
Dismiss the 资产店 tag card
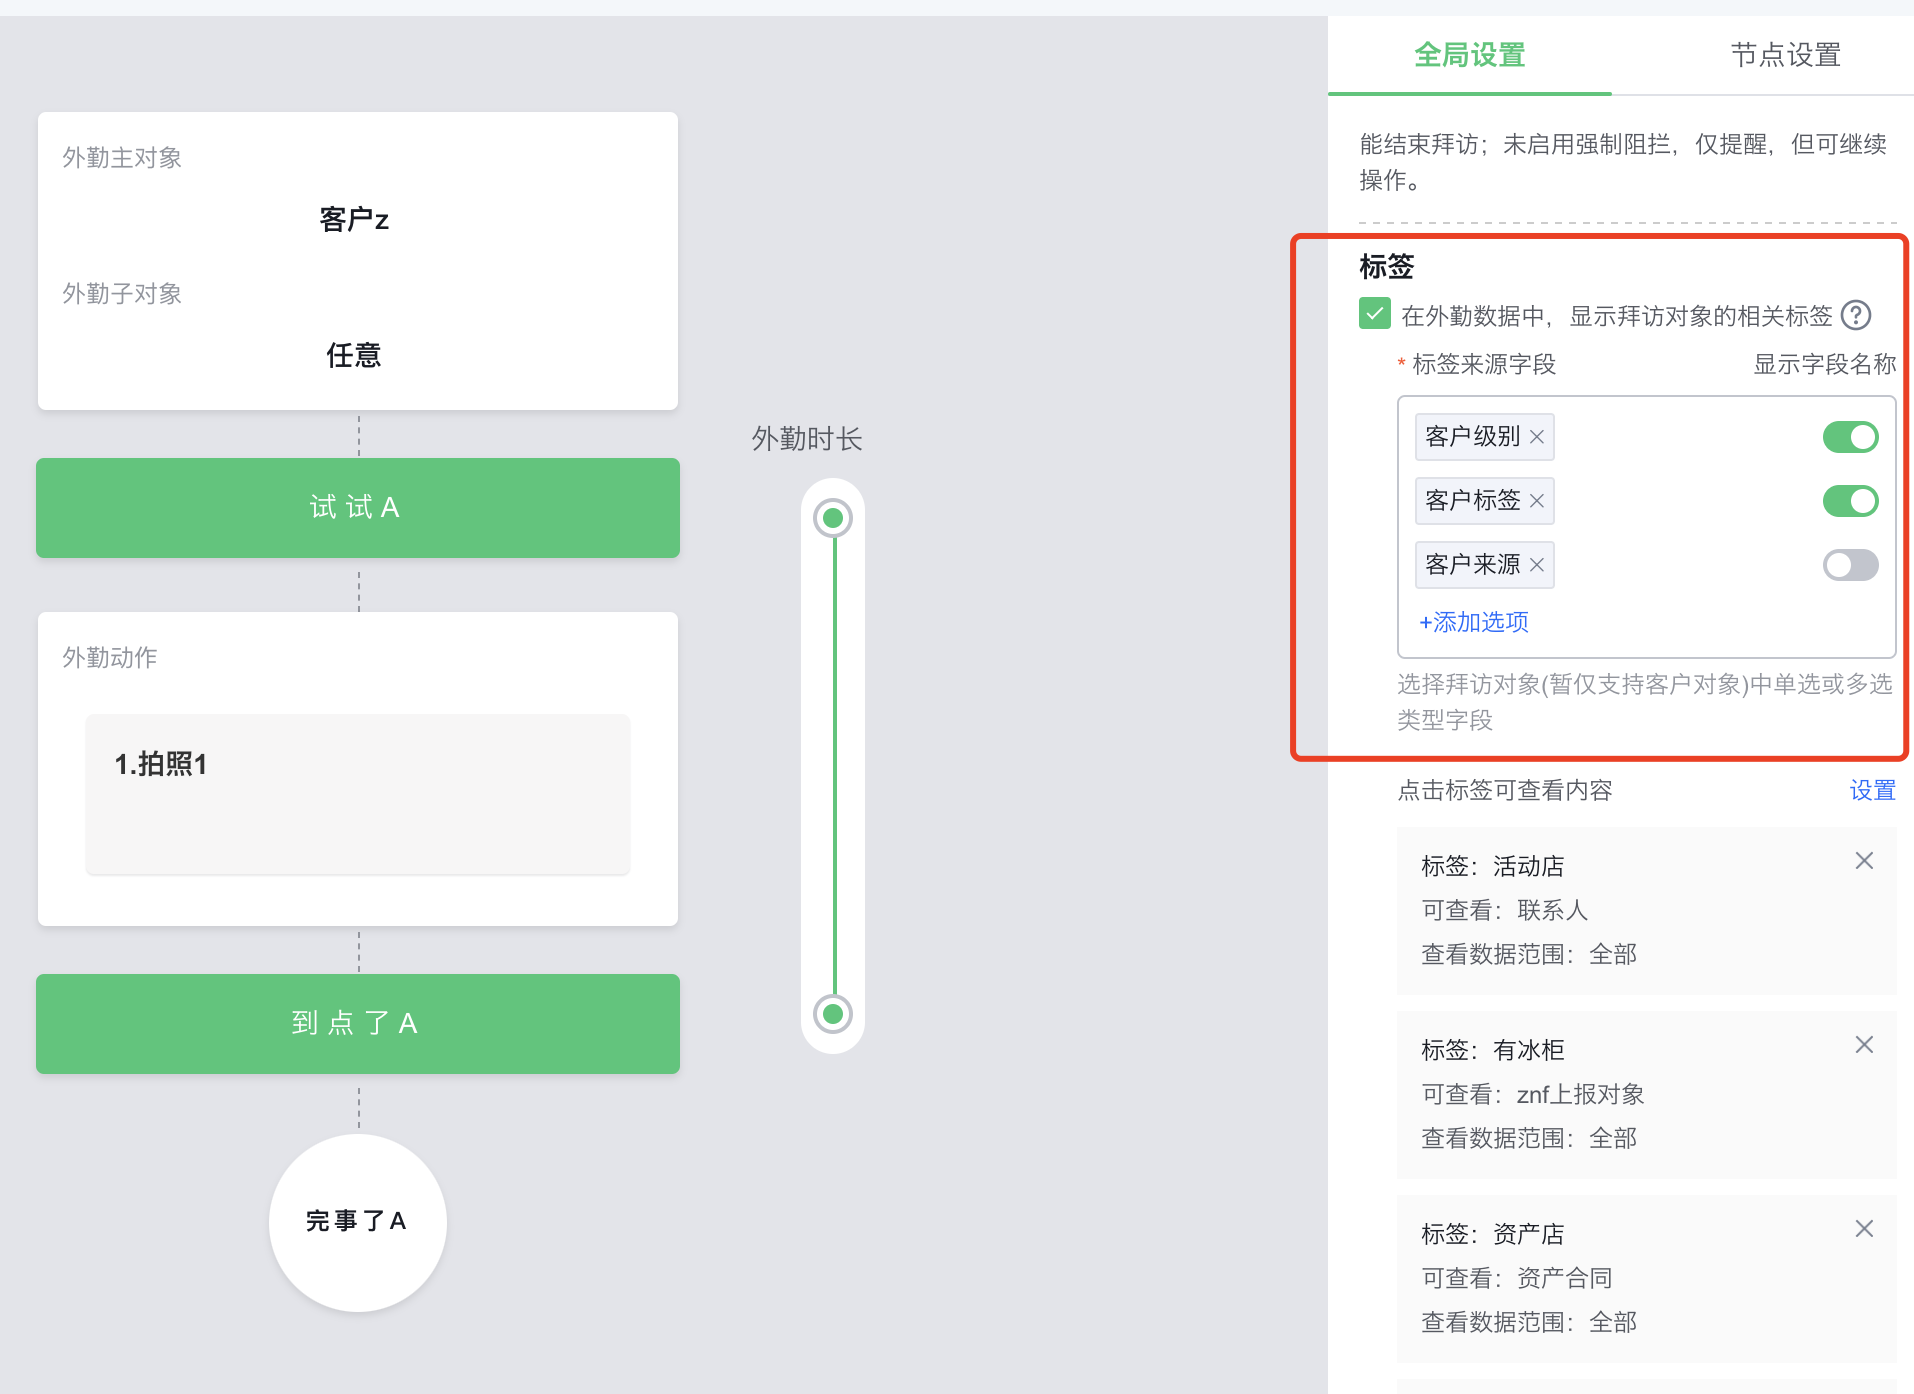click(x=1864, y=1228)
